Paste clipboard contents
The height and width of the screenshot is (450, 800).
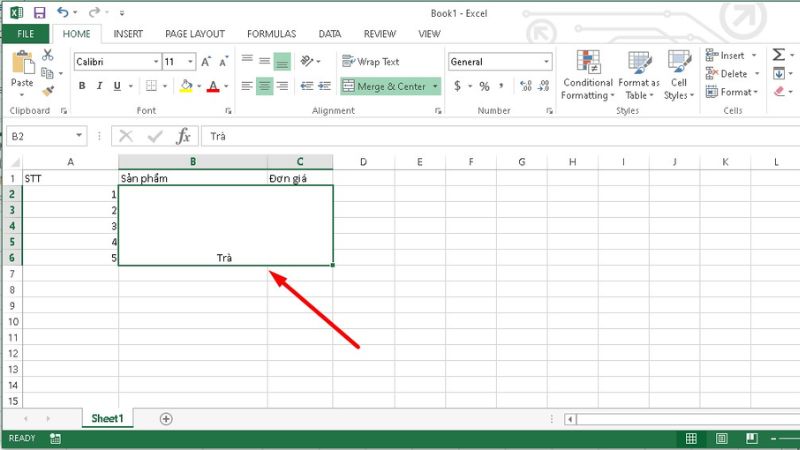coord(22,69)
